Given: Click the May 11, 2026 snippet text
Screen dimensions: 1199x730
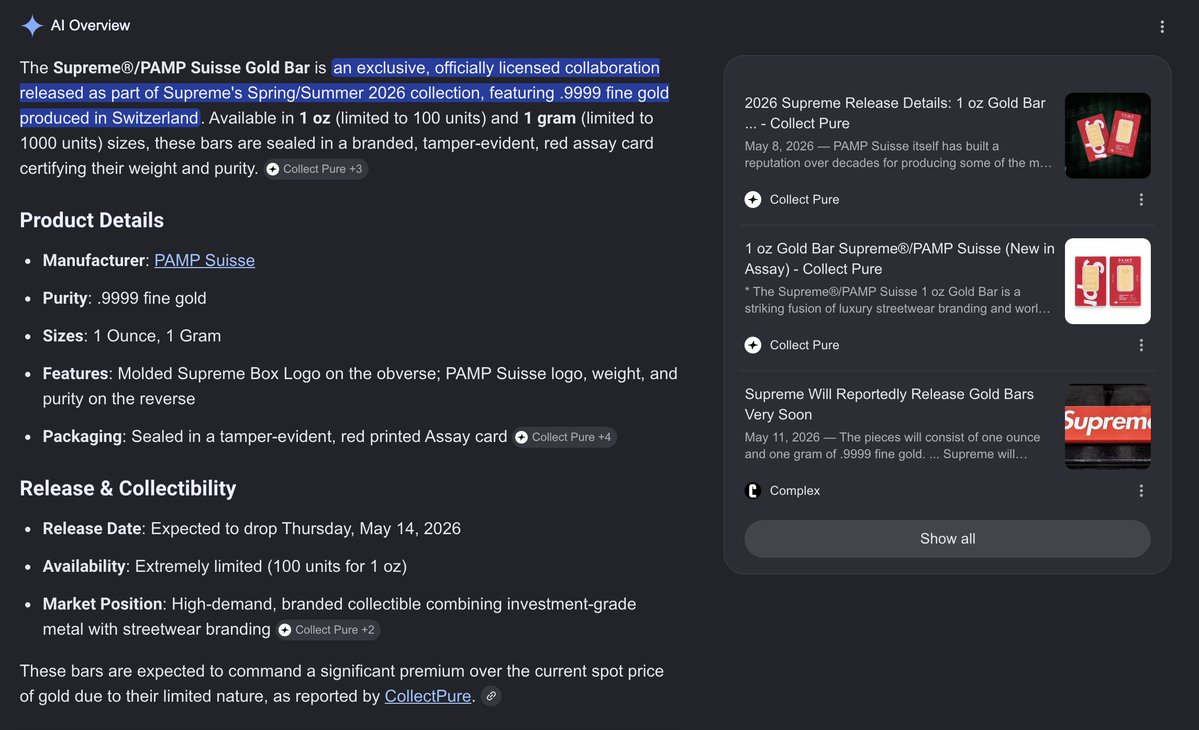Looking at the screenshot, I should [892, 446].
